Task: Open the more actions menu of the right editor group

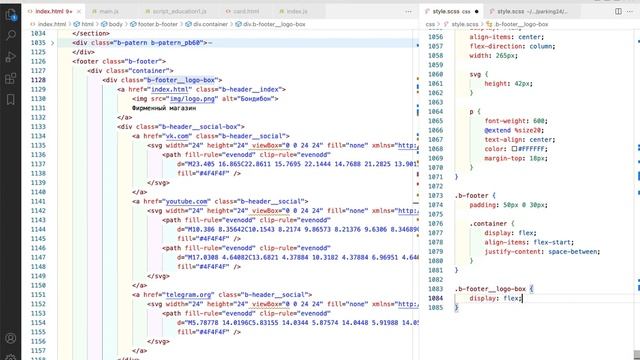Action: tap(630, 11)
